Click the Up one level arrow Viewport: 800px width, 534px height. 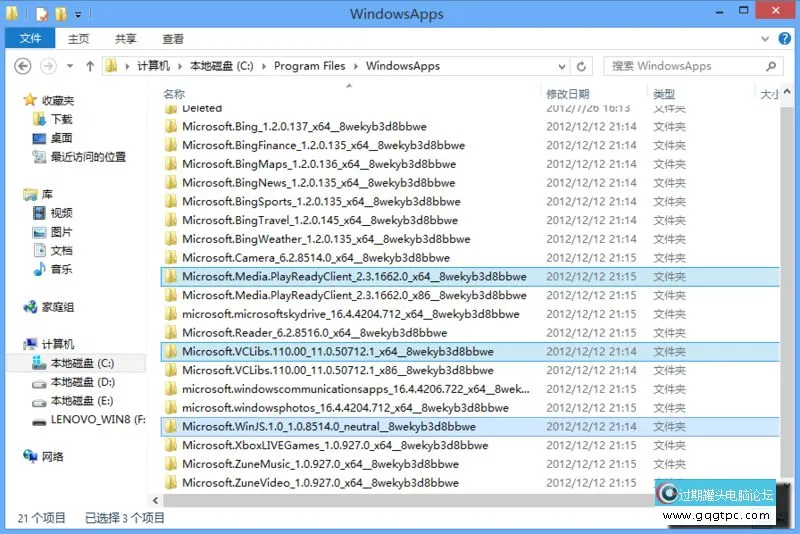click(x=90, y=66)
